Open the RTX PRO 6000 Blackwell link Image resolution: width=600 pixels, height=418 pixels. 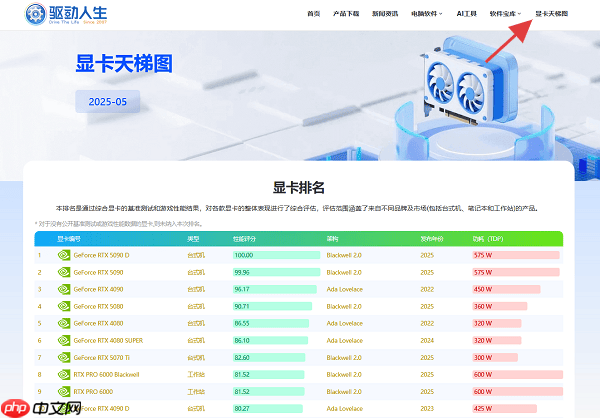point(106,374)
